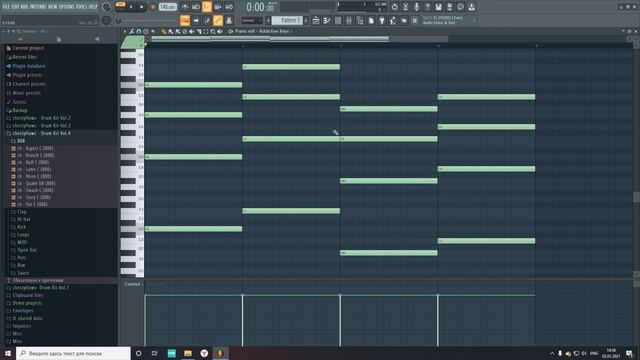This screenshot has width=640, height=360.
Task: Adjust the main volume knob
Action: (x=107, y=7)
